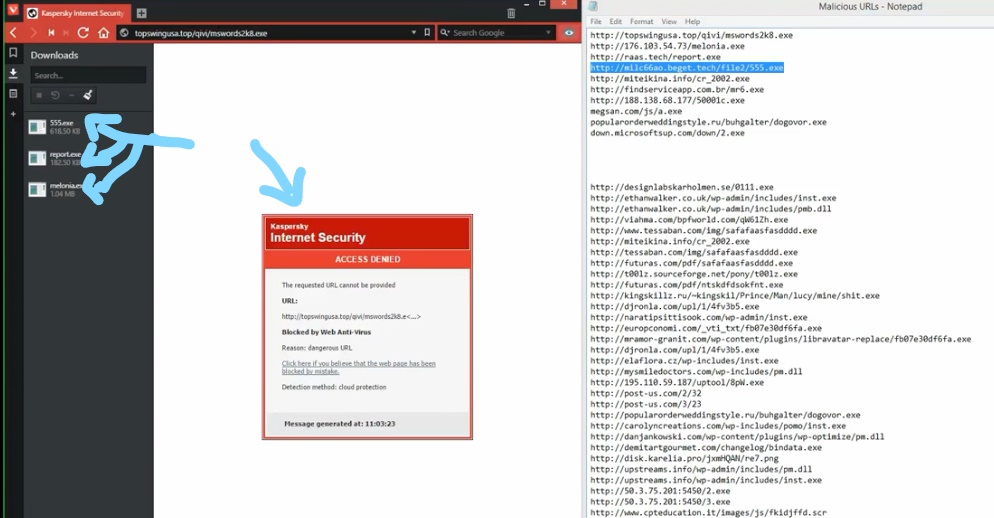Expand the search engine dropdown arrow
994x518 pixels.
click(x=548, y=32)
